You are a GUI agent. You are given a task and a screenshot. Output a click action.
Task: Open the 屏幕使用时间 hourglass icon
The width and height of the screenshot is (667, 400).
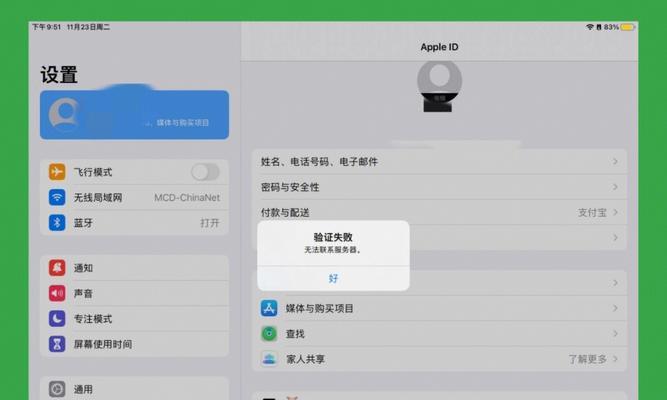point(57,344)
